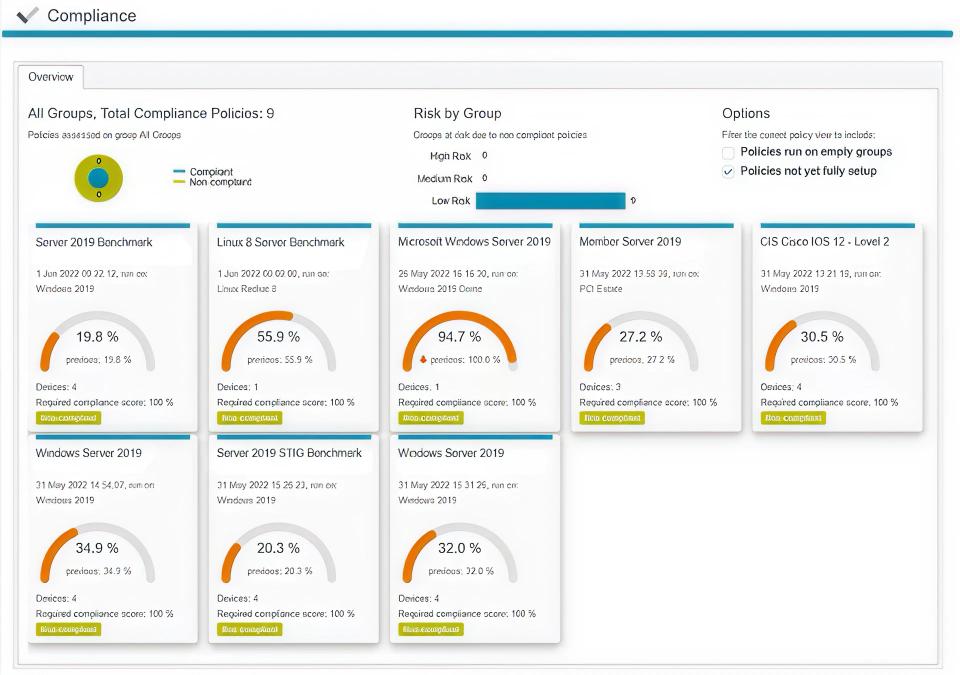
Task: Click the Low Risk progress bar
Action: pos(550,199)
